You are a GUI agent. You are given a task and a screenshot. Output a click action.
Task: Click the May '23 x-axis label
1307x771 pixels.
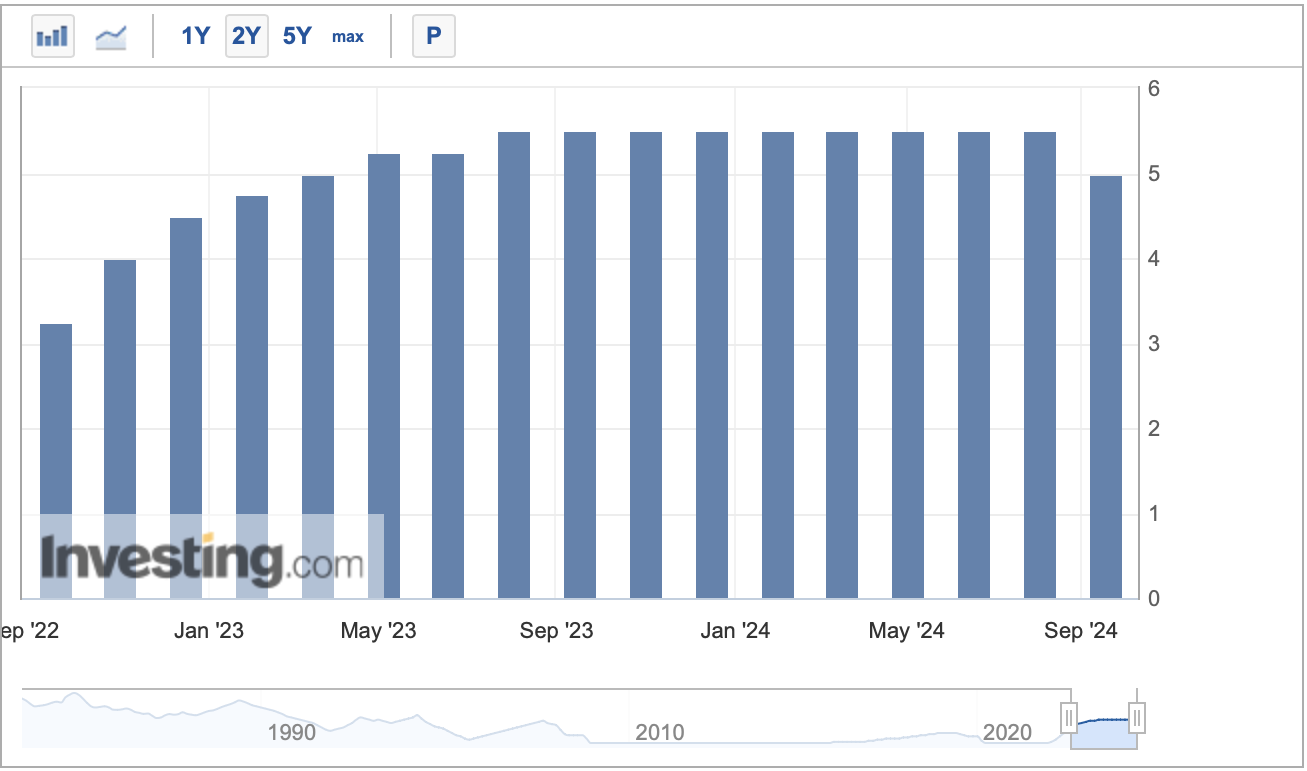378,631
